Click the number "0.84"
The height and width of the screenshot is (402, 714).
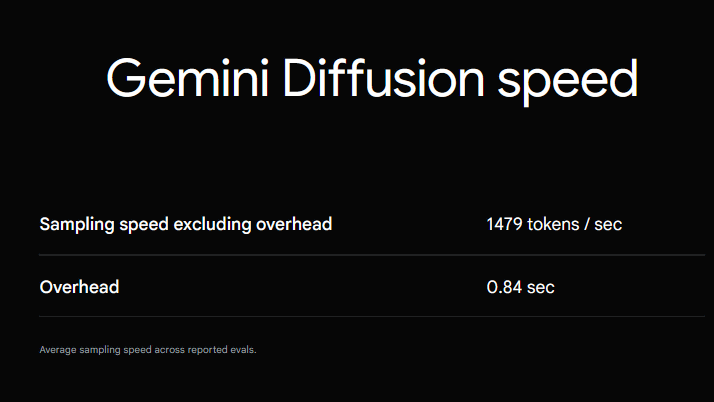[504, 287]
